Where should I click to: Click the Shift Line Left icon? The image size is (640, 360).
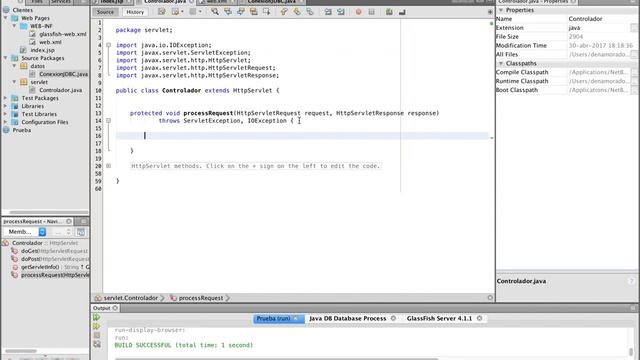coord(328,12)
